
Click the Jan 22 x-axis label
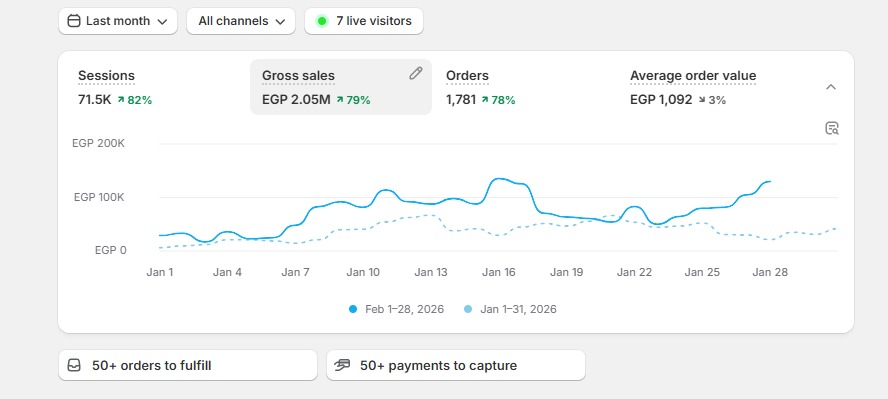(634, 272)
